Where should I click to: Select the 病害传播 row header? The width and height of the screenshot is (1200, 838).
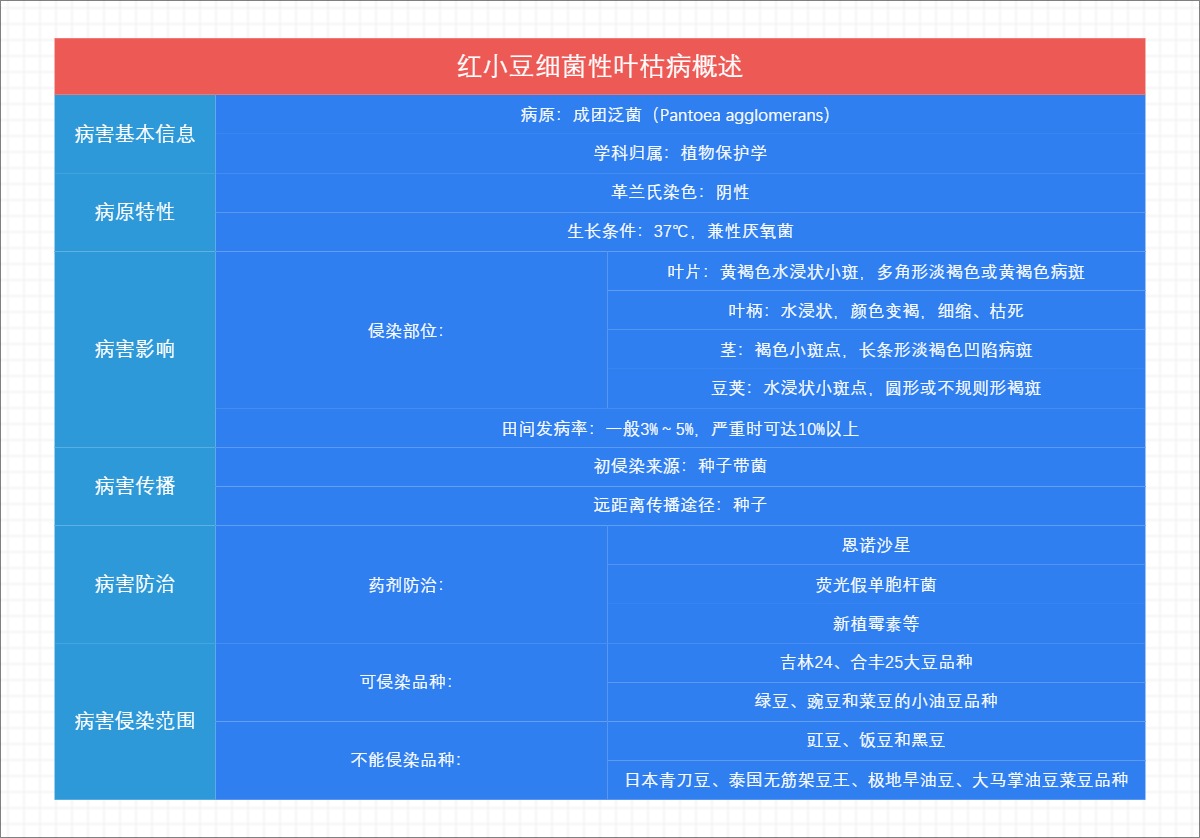click(135, 485)
